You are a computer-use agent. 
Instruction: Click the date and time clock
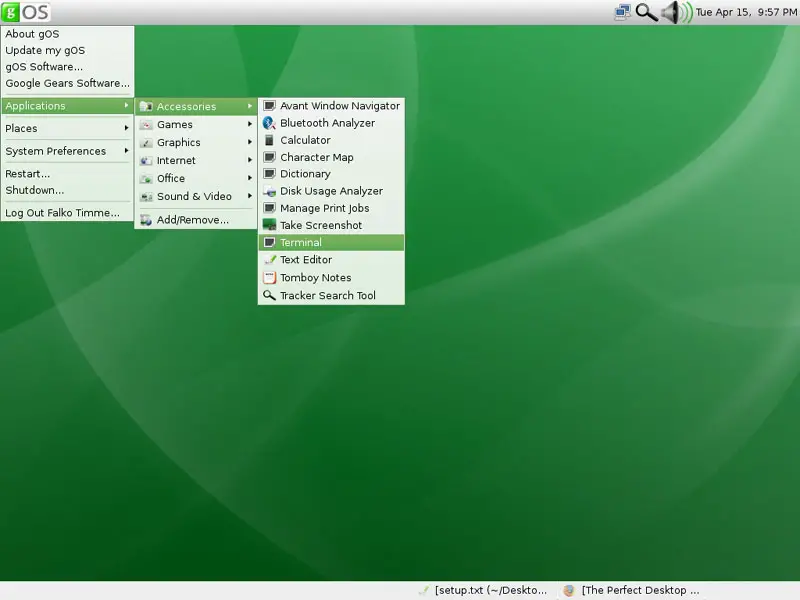[746, 12]
